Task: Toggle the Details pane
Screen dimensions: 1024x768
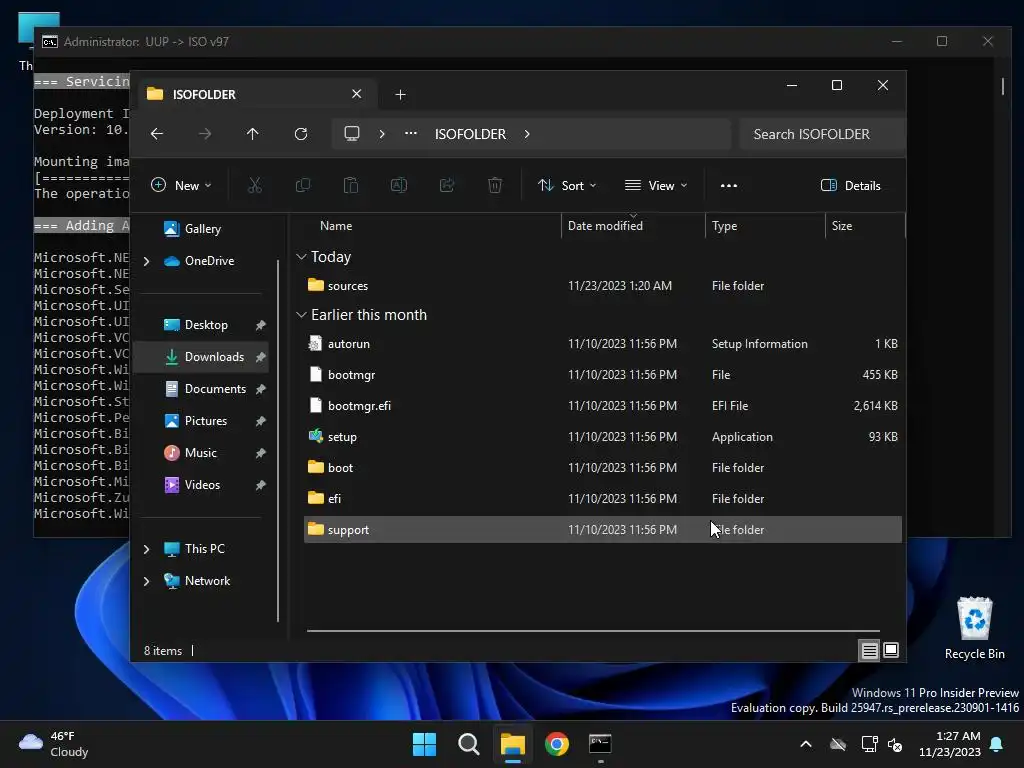Action: (x=850, y=185)
